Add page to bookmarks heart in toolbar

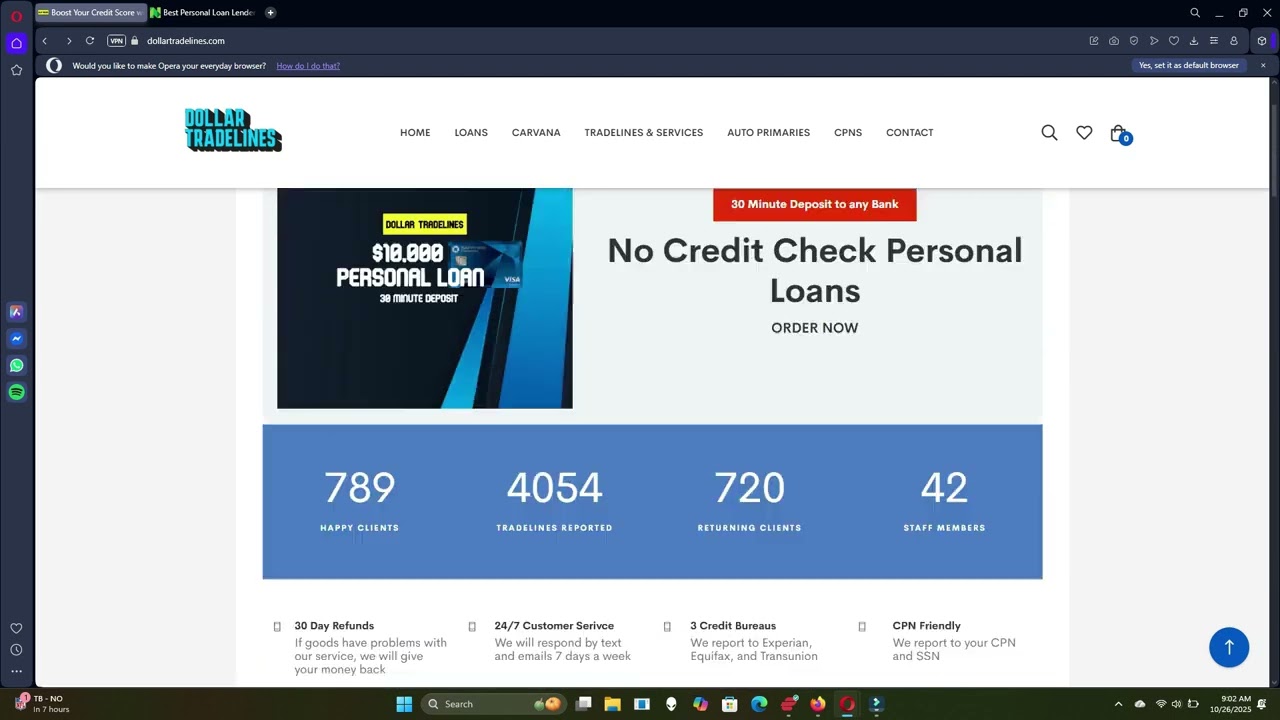(x=1174, y=41)
